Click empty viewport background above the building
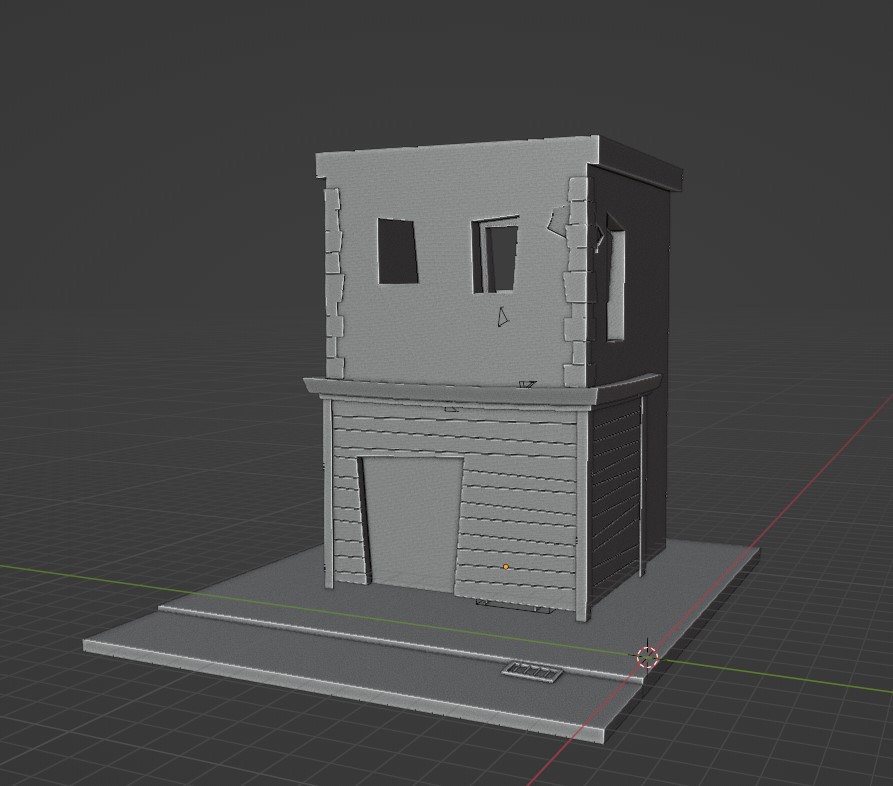 pos(450,70)
